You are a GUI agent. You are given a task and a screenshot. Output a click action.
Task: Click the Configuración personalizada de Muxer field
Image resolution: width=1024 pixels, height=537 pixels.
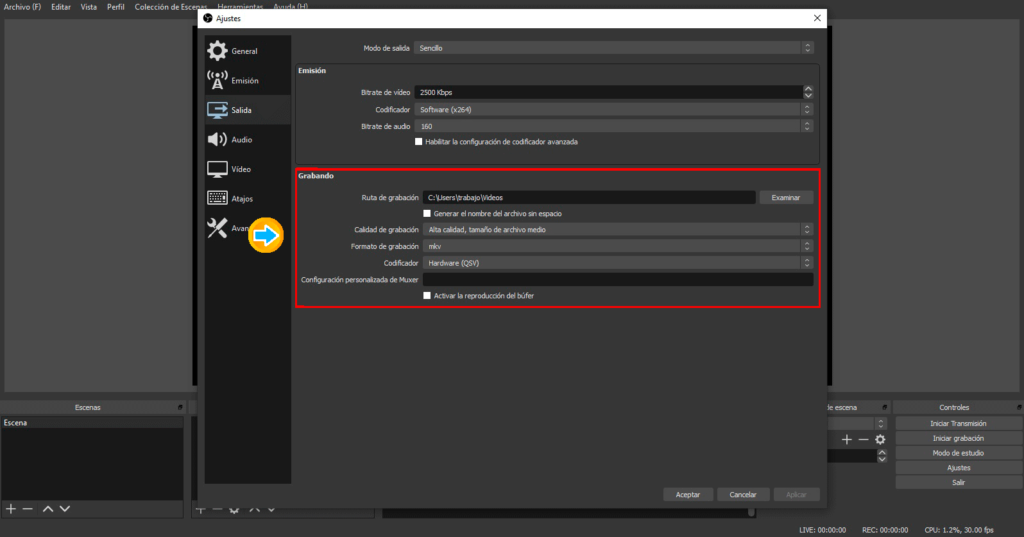click(x=617, y=280)
